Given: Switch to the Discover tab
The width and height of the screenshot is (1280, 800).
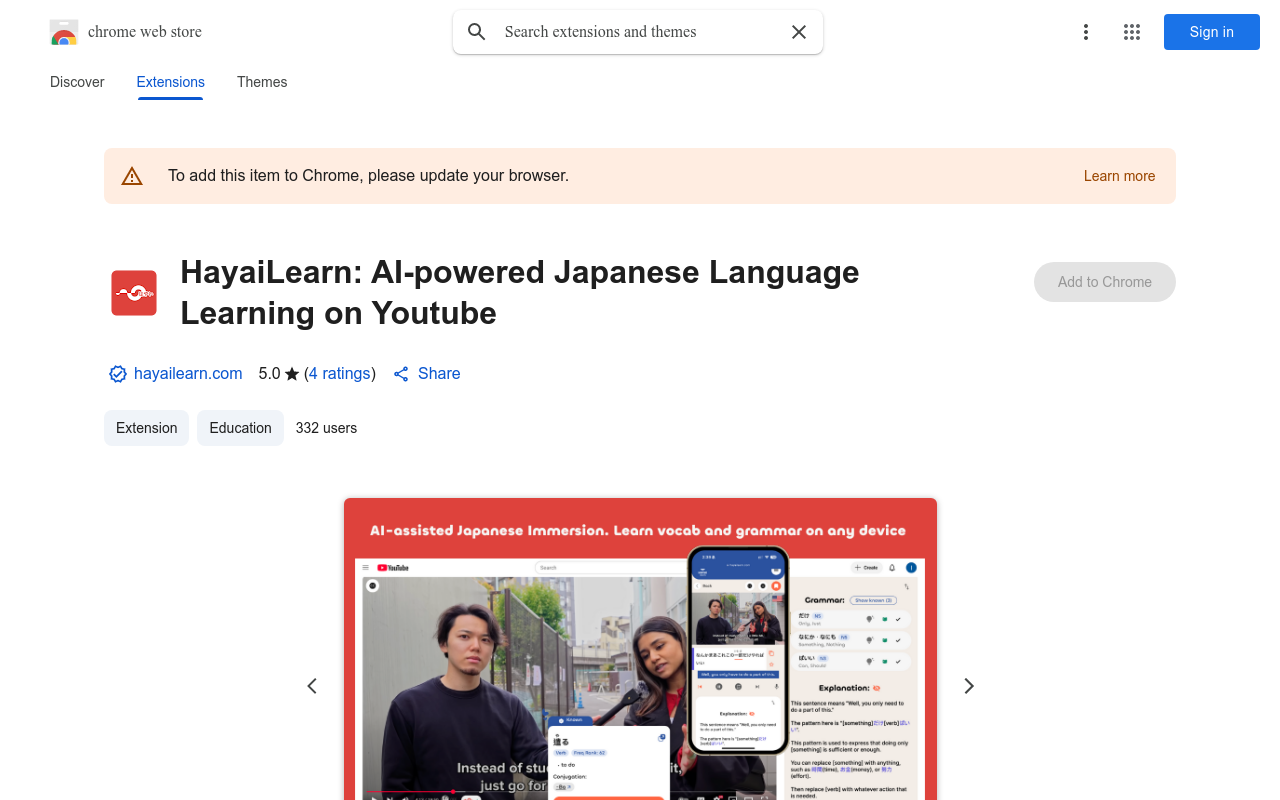Looking at the screenshot, I should tap(77, 82).
